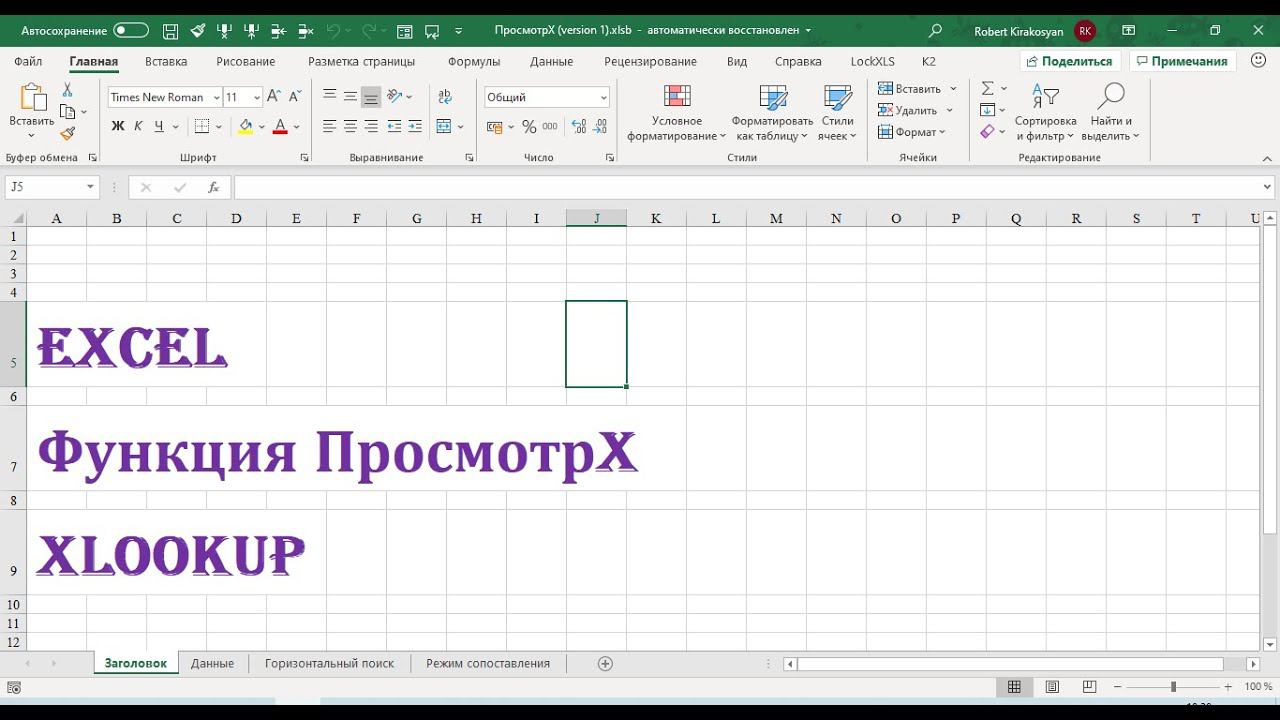Toggle align text left

point(329,126)
